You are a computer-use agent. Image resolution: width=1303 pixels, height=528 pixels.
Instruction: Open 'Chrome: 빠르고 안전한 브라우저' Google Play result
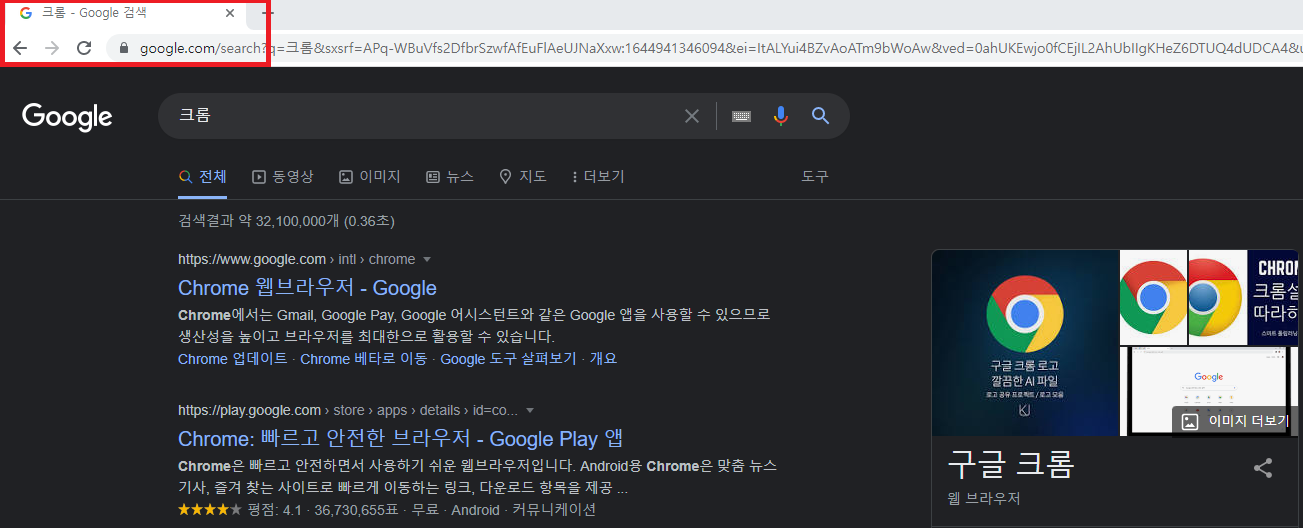pos(401,439)
